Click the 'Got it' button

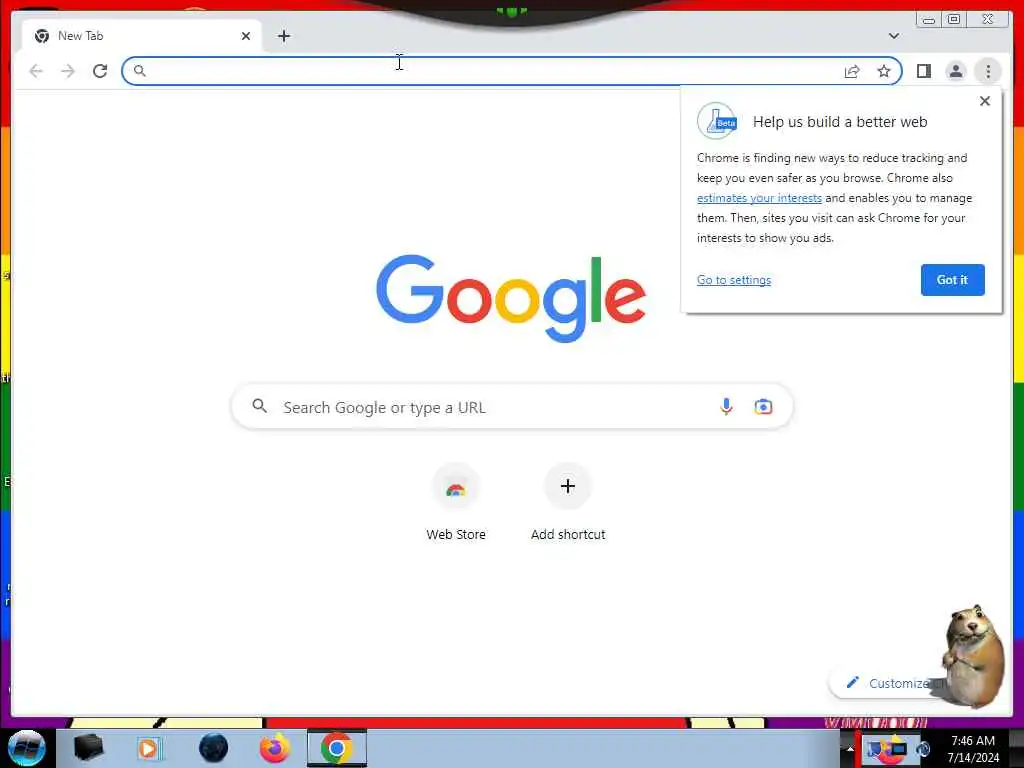click(952, 280)
